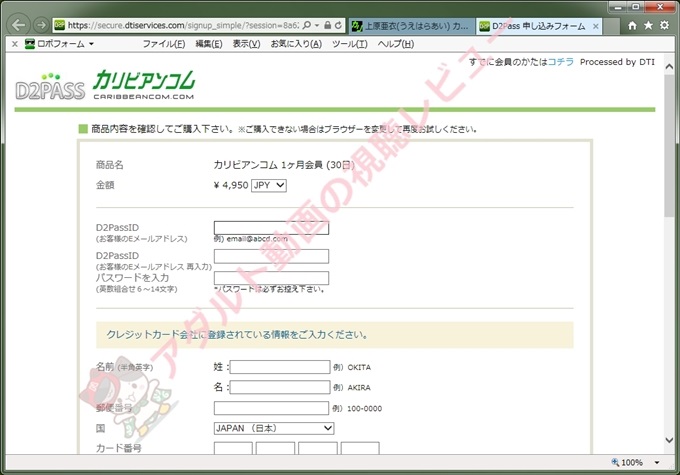Image resolution: width=680 pixels, height=475 pixels.
Task: Open browser Tools gear icon
Action: coord(664,26)
